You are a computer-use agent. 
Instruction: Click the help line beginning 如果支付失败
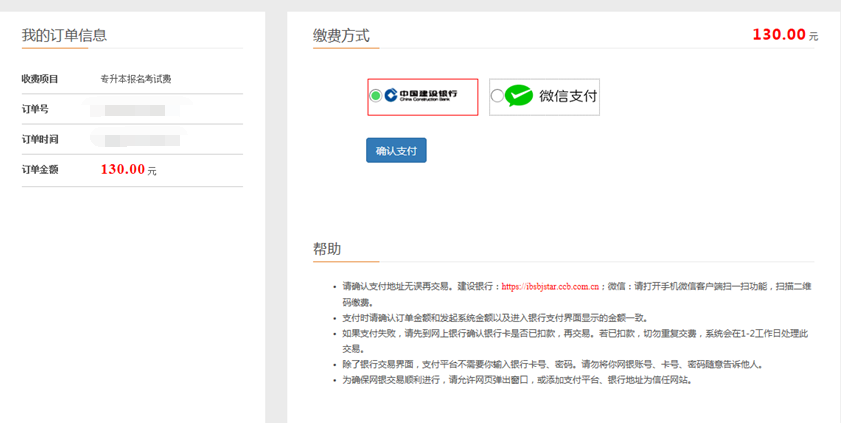coord(575,341)
